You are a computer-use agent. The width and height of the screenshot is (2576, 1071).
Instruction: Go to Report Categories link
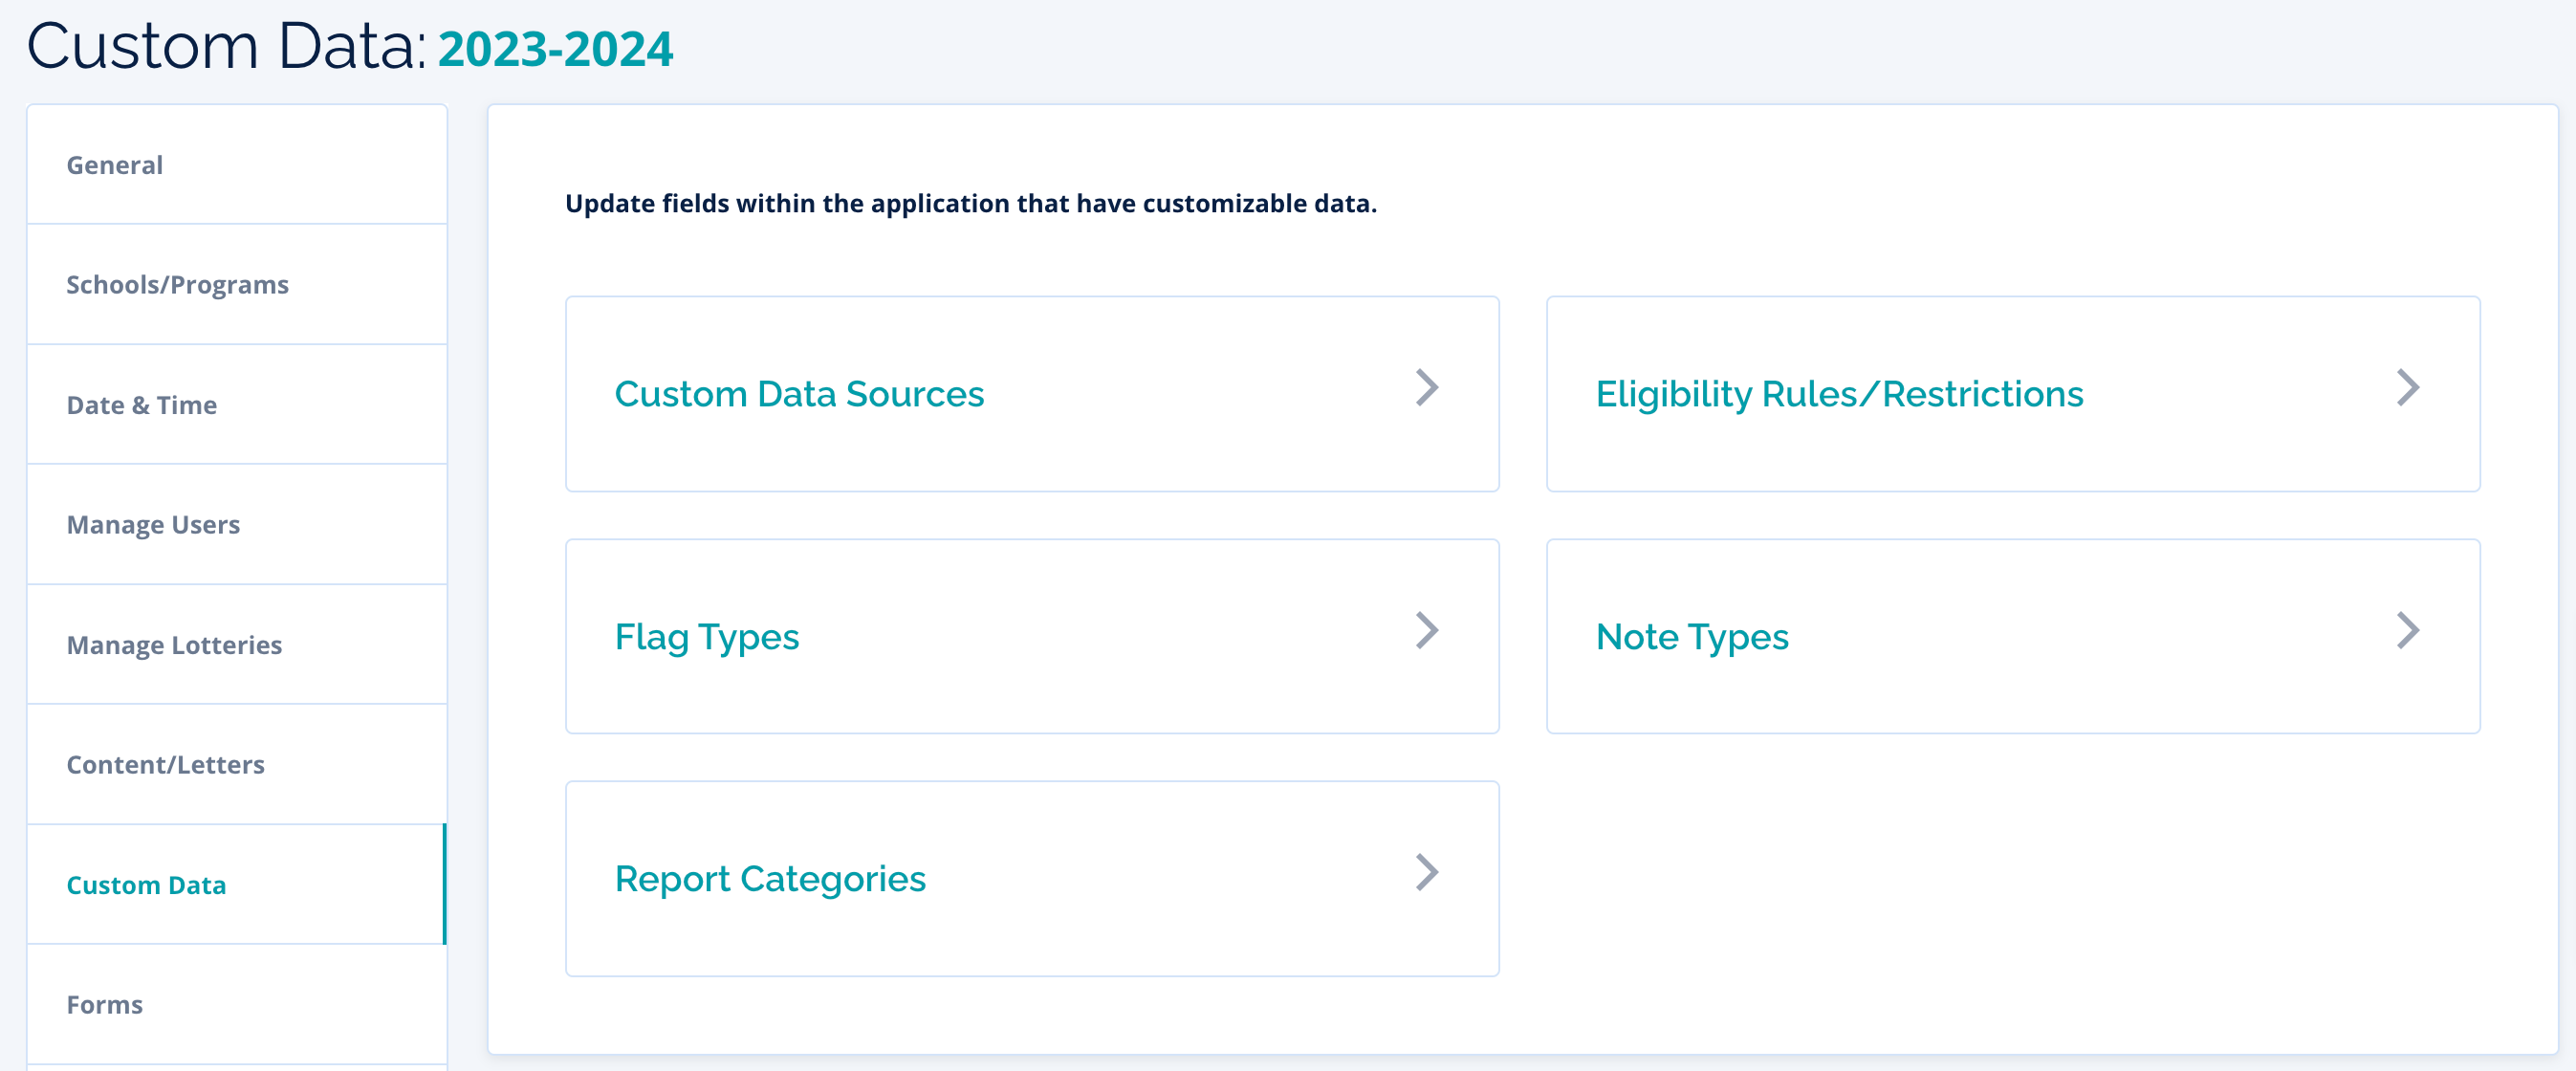[770, 879]
